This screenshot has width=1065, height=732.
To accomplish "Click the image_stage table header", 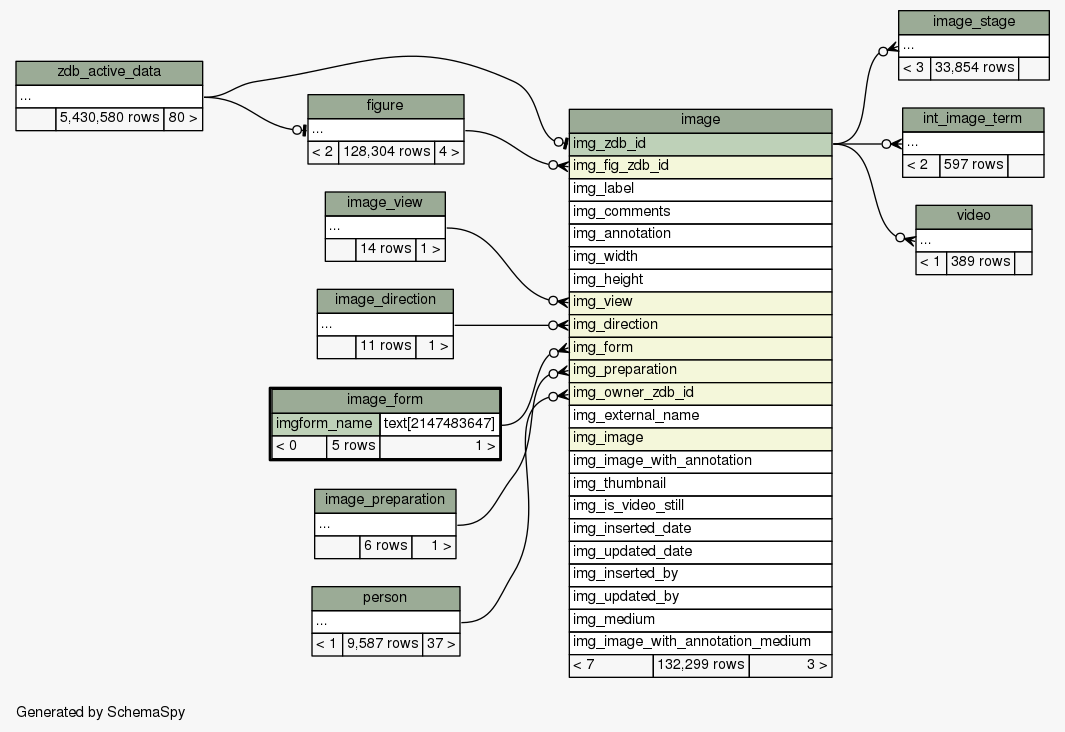I will coord(973,22).
